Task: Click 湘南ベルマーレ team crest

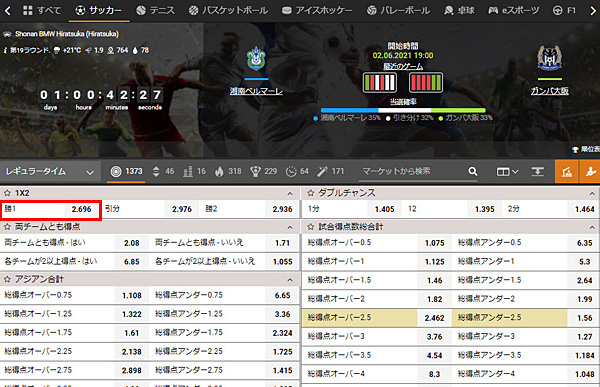Action: click(256, 59)
